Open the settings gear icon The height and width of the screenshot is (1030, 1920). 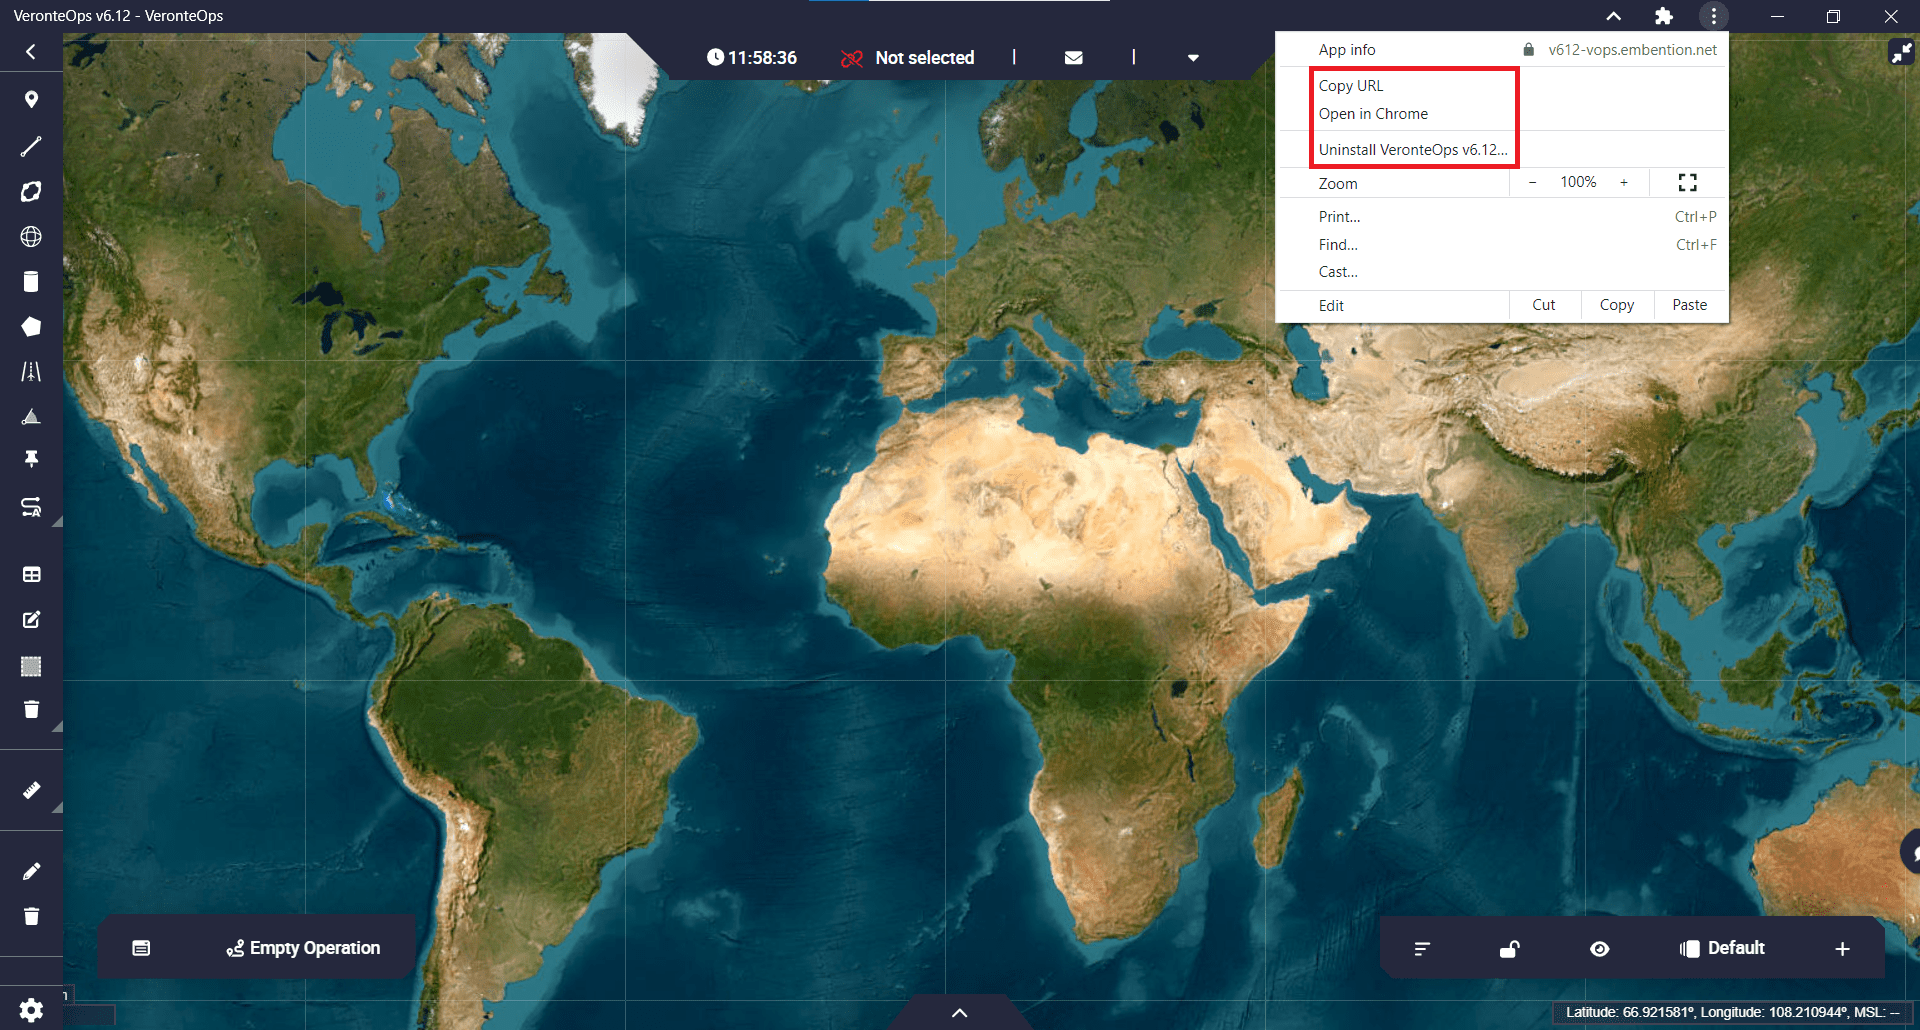pos(31,1010)
